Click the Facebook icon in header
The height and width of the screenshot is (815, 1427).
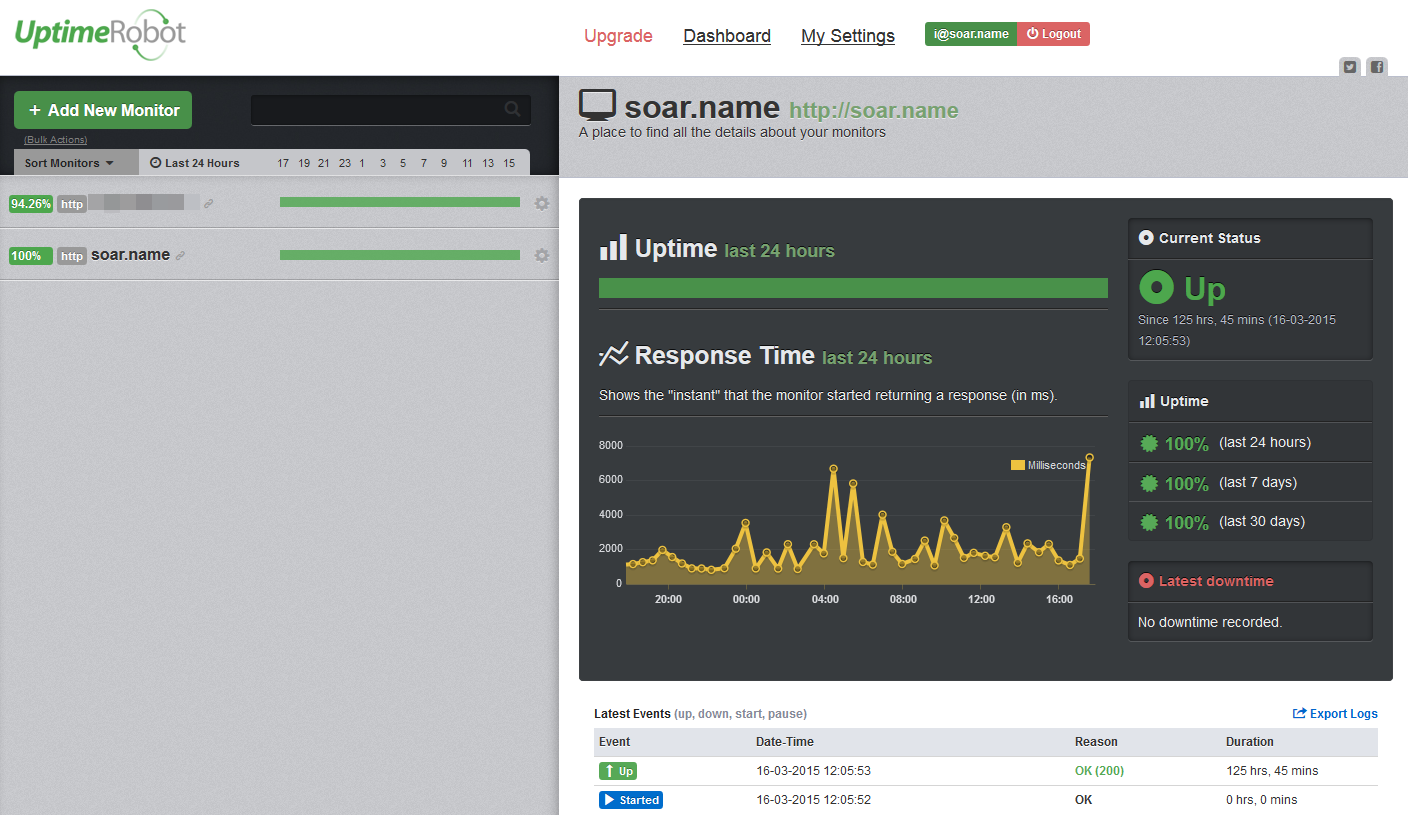tap(1377, 67)
